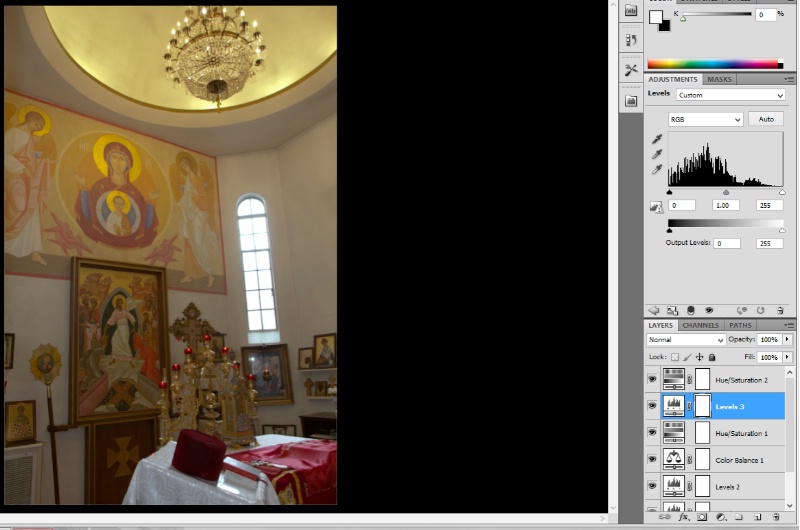Toggle adjustment layer visibility eye in Adjustments panel
The width and height of the screenshot is (800, 530).
coord(709,310)
